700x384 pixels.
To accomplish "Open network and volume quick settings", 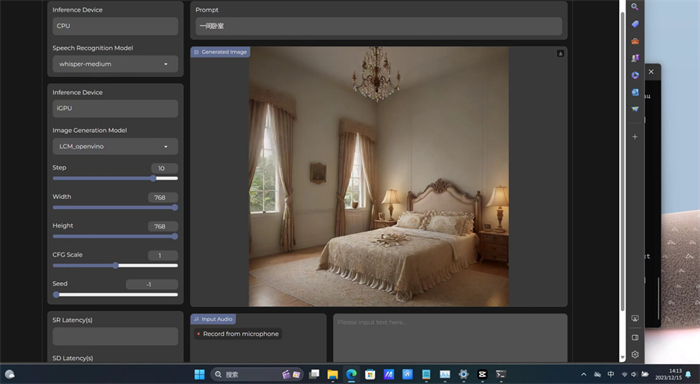I will tap(634, 374).
